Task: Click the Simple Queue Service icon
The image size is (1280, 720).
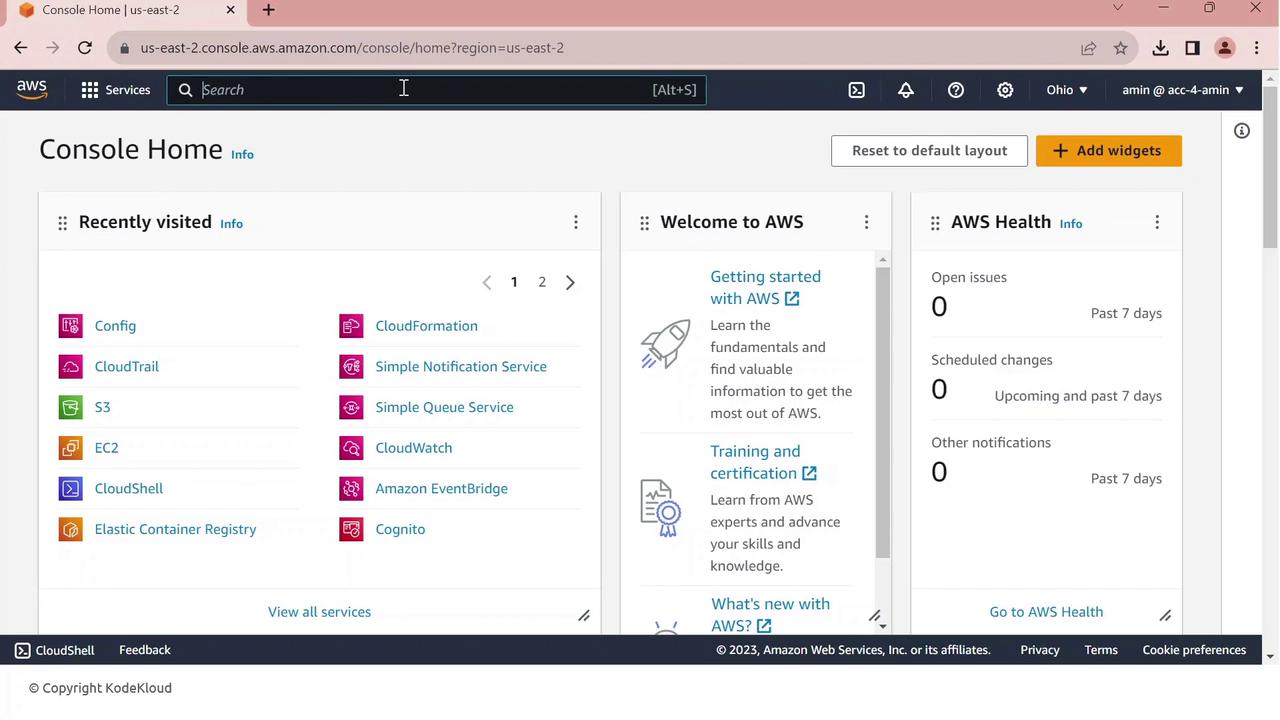Action: (x=351, y=407)
